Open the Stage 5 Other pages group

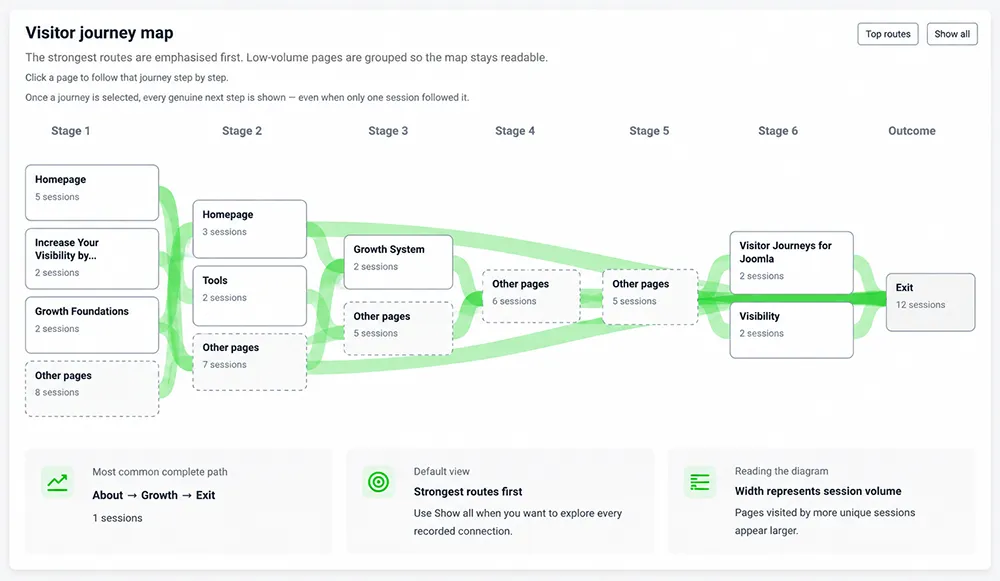[x=651, y=297]
